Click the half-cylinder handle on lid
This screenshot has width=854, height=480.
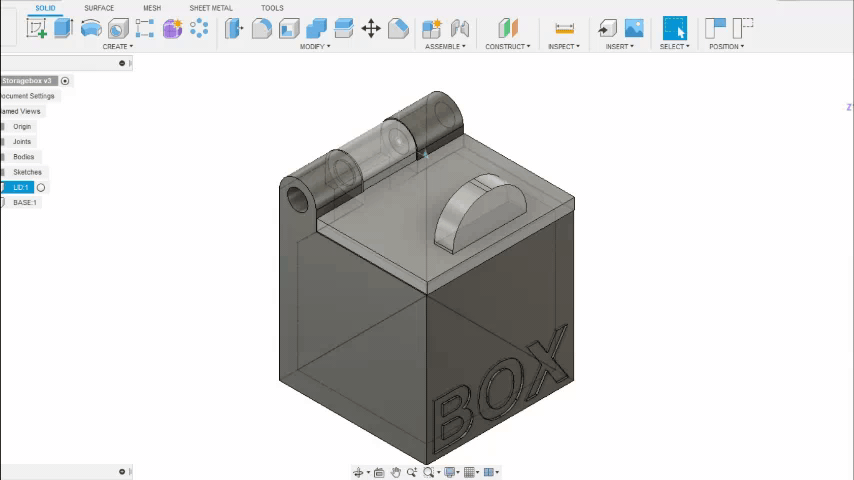click(478, 211)
